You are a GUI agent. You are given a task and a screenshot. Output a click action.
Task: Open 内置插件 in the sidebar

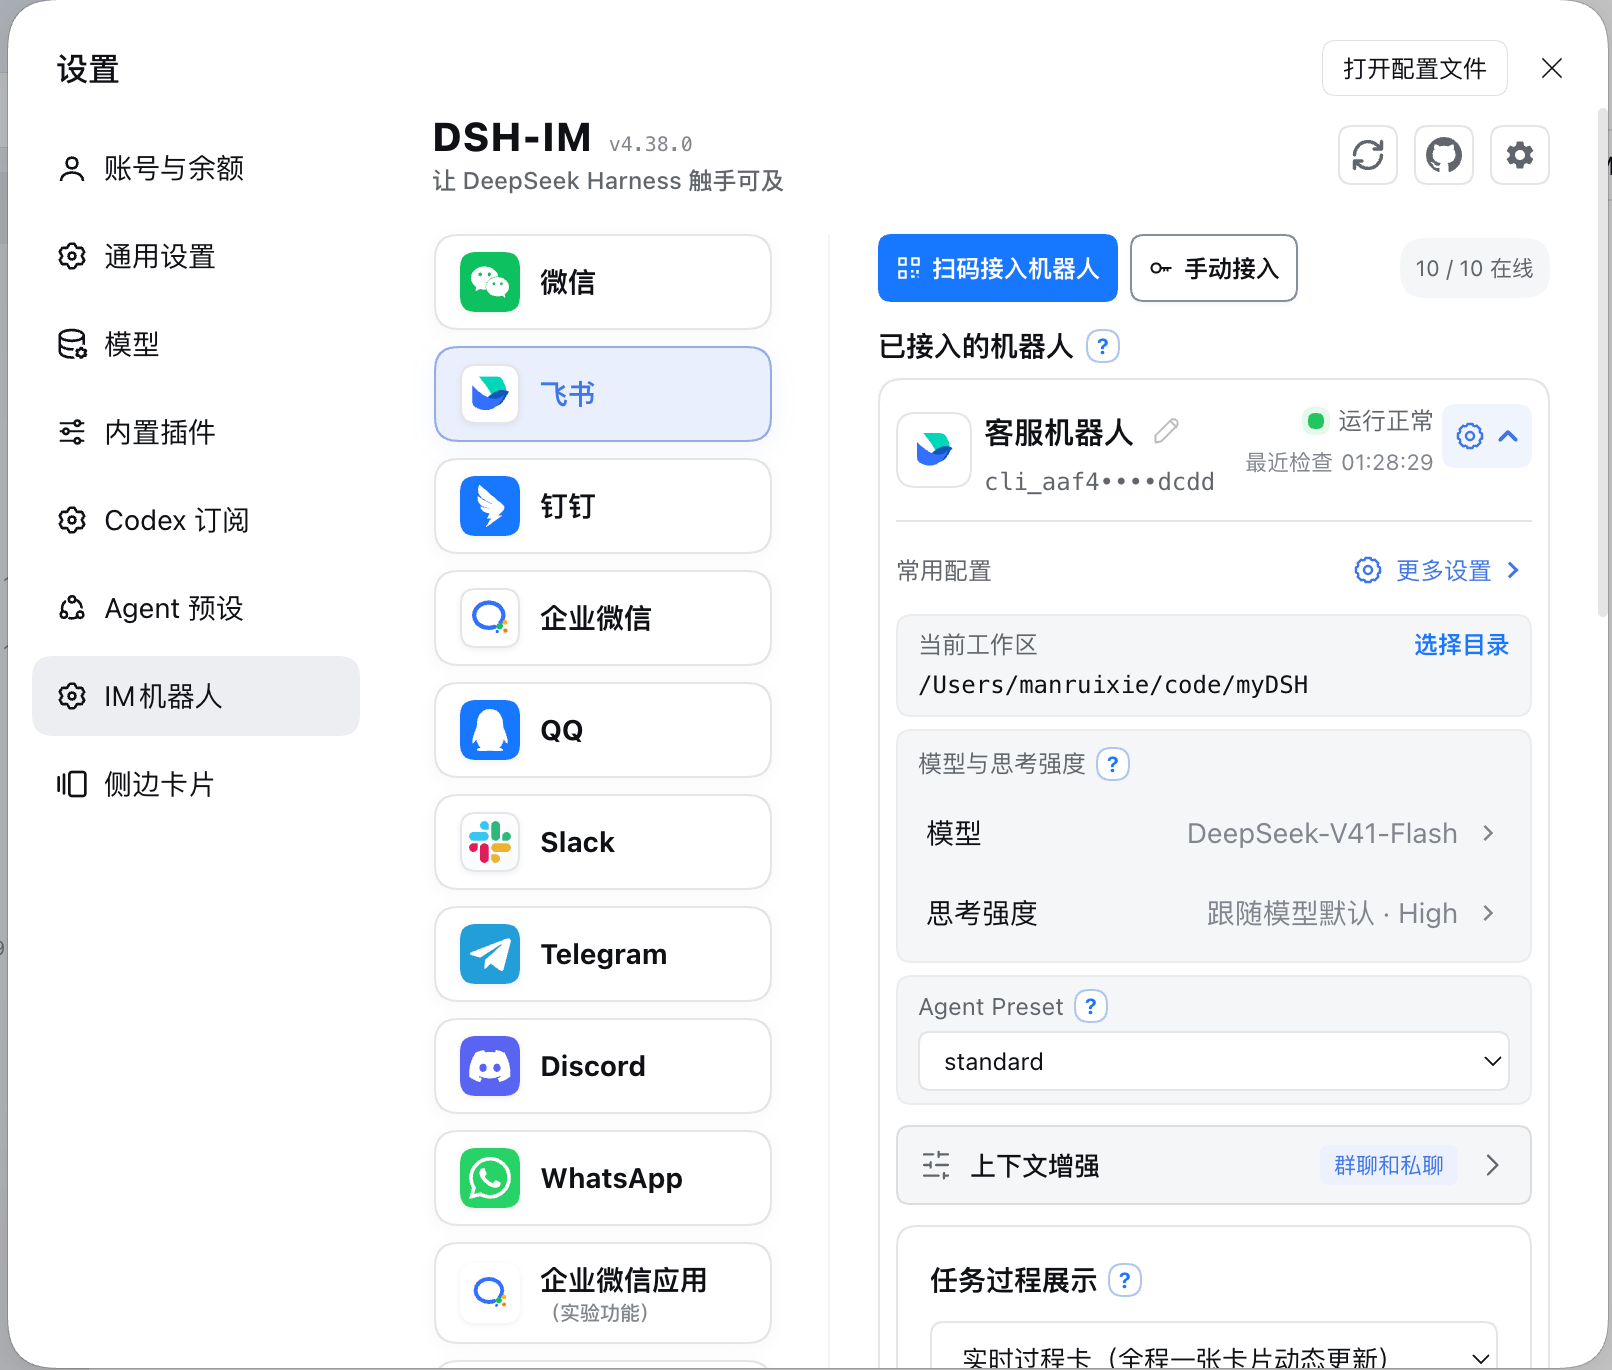[196, 432]
